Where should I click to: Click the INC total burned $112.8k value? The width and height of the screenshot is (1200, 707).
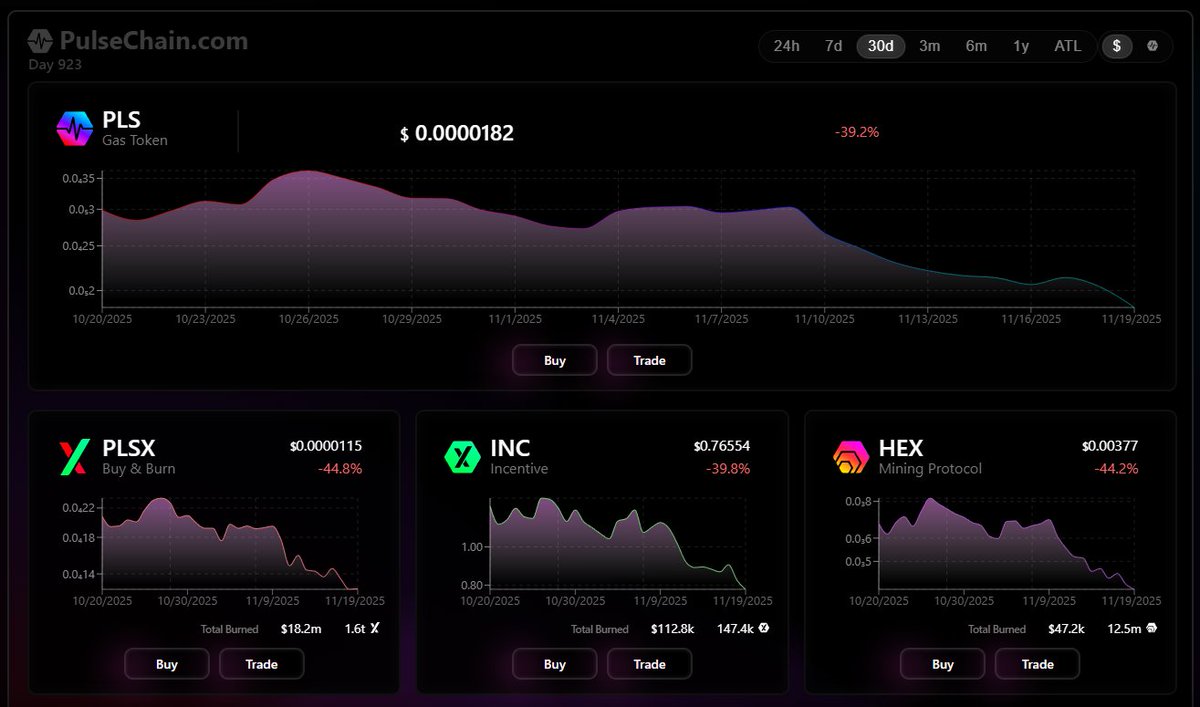pyautogui.click(x=673, y=629)
